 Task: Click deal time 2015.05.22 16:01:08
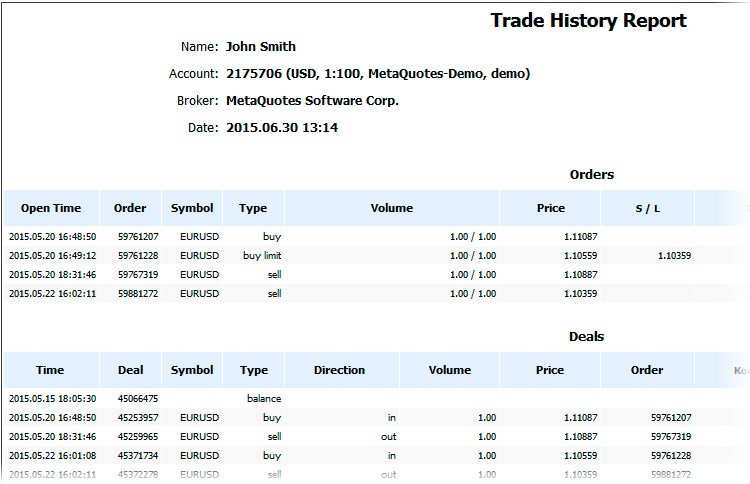coord(53,456)
